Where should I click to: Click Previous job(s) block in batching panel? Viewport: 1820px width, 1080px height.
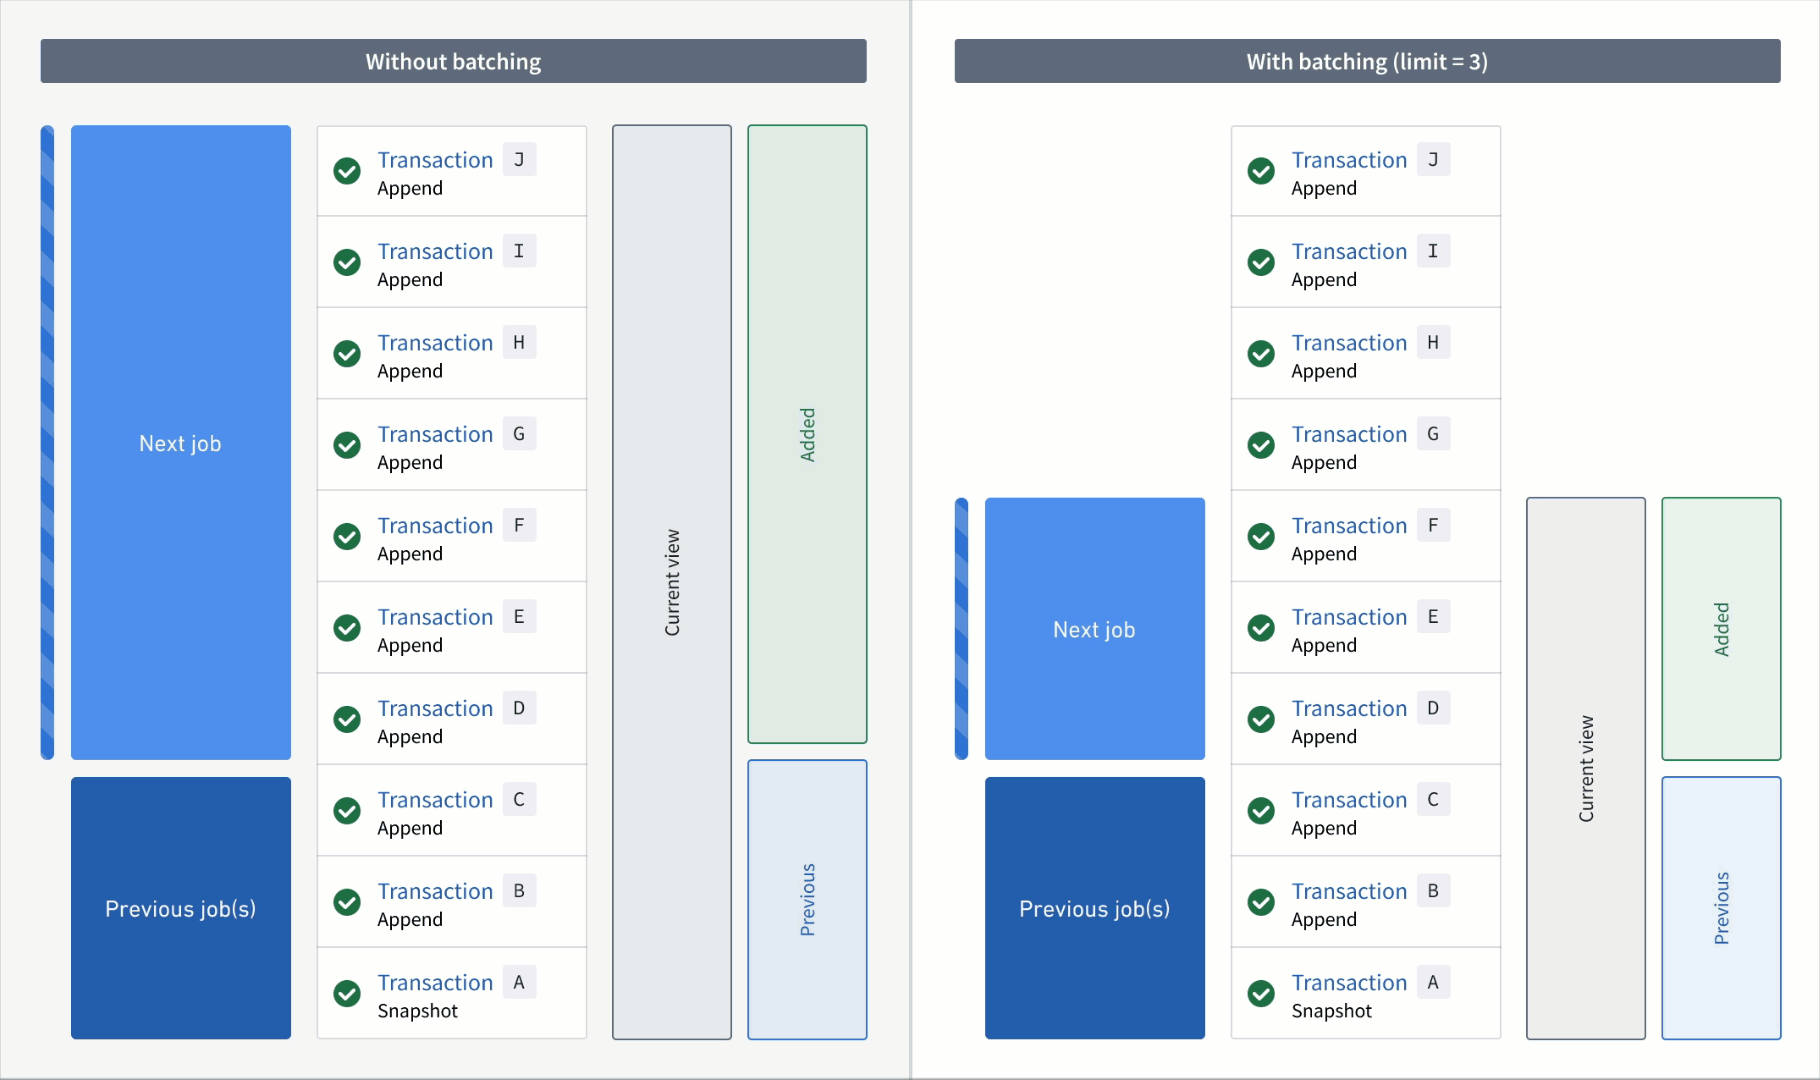point(1094,908)
